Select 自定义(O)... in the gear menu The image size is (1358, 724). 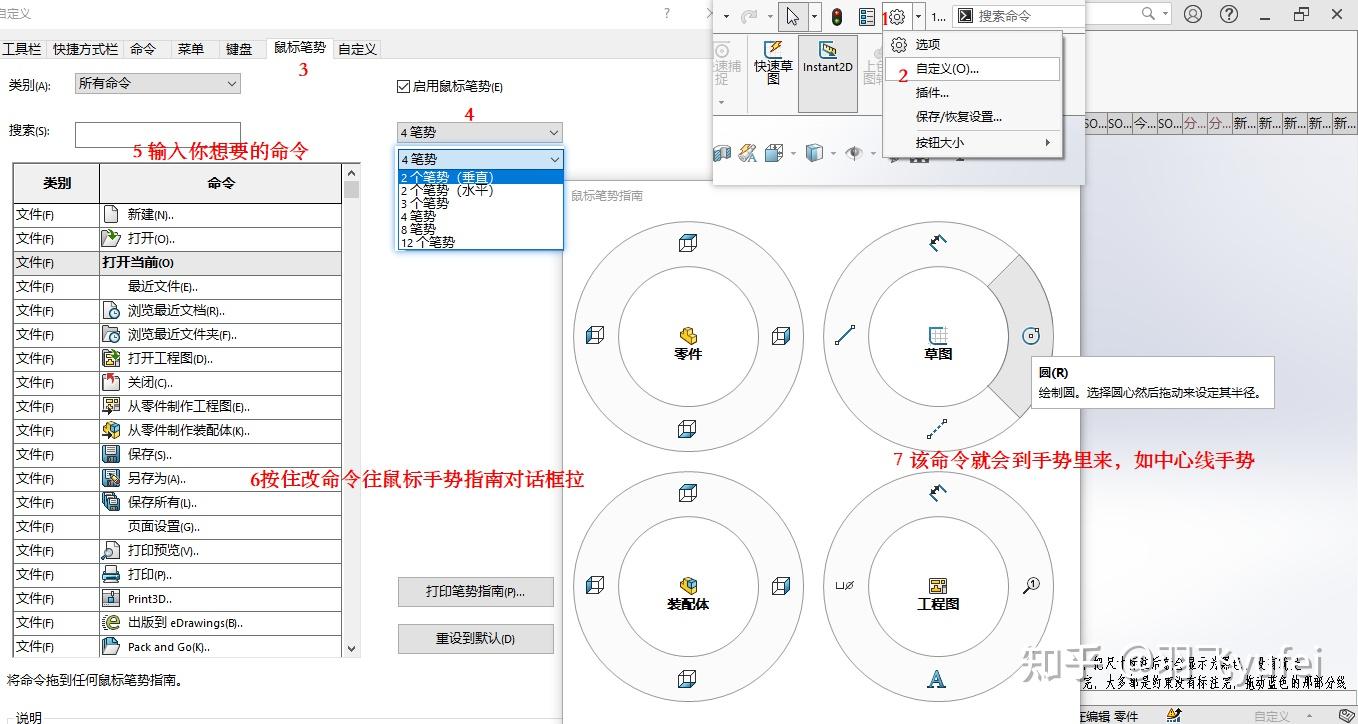[x=972, y=69]
